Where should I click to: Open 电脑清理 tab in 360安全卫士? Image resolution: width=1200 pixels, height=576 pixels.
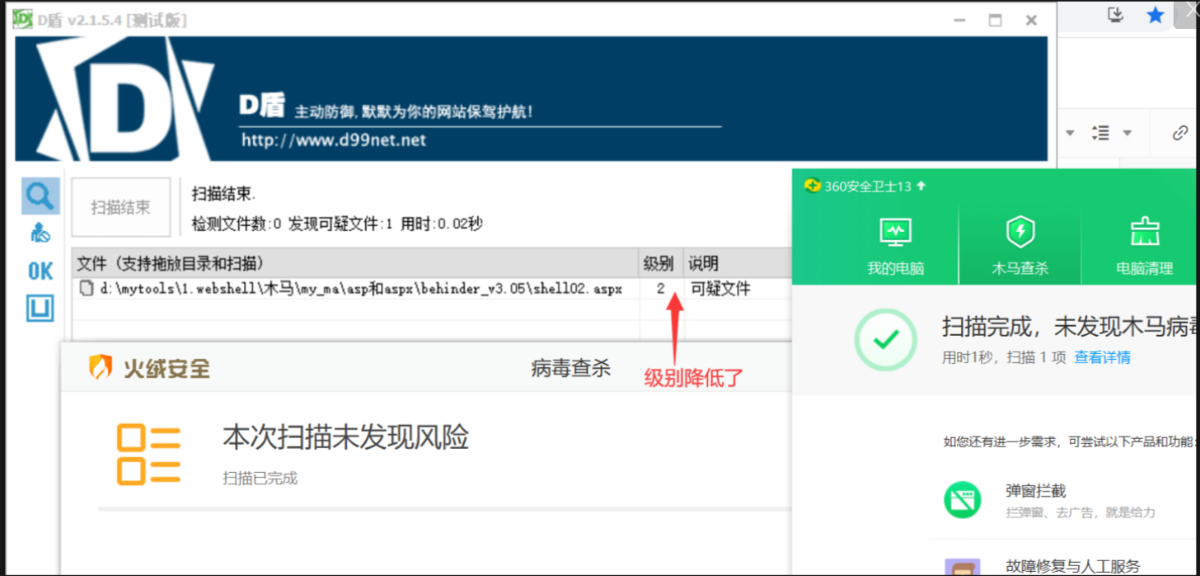point(1145,246)
